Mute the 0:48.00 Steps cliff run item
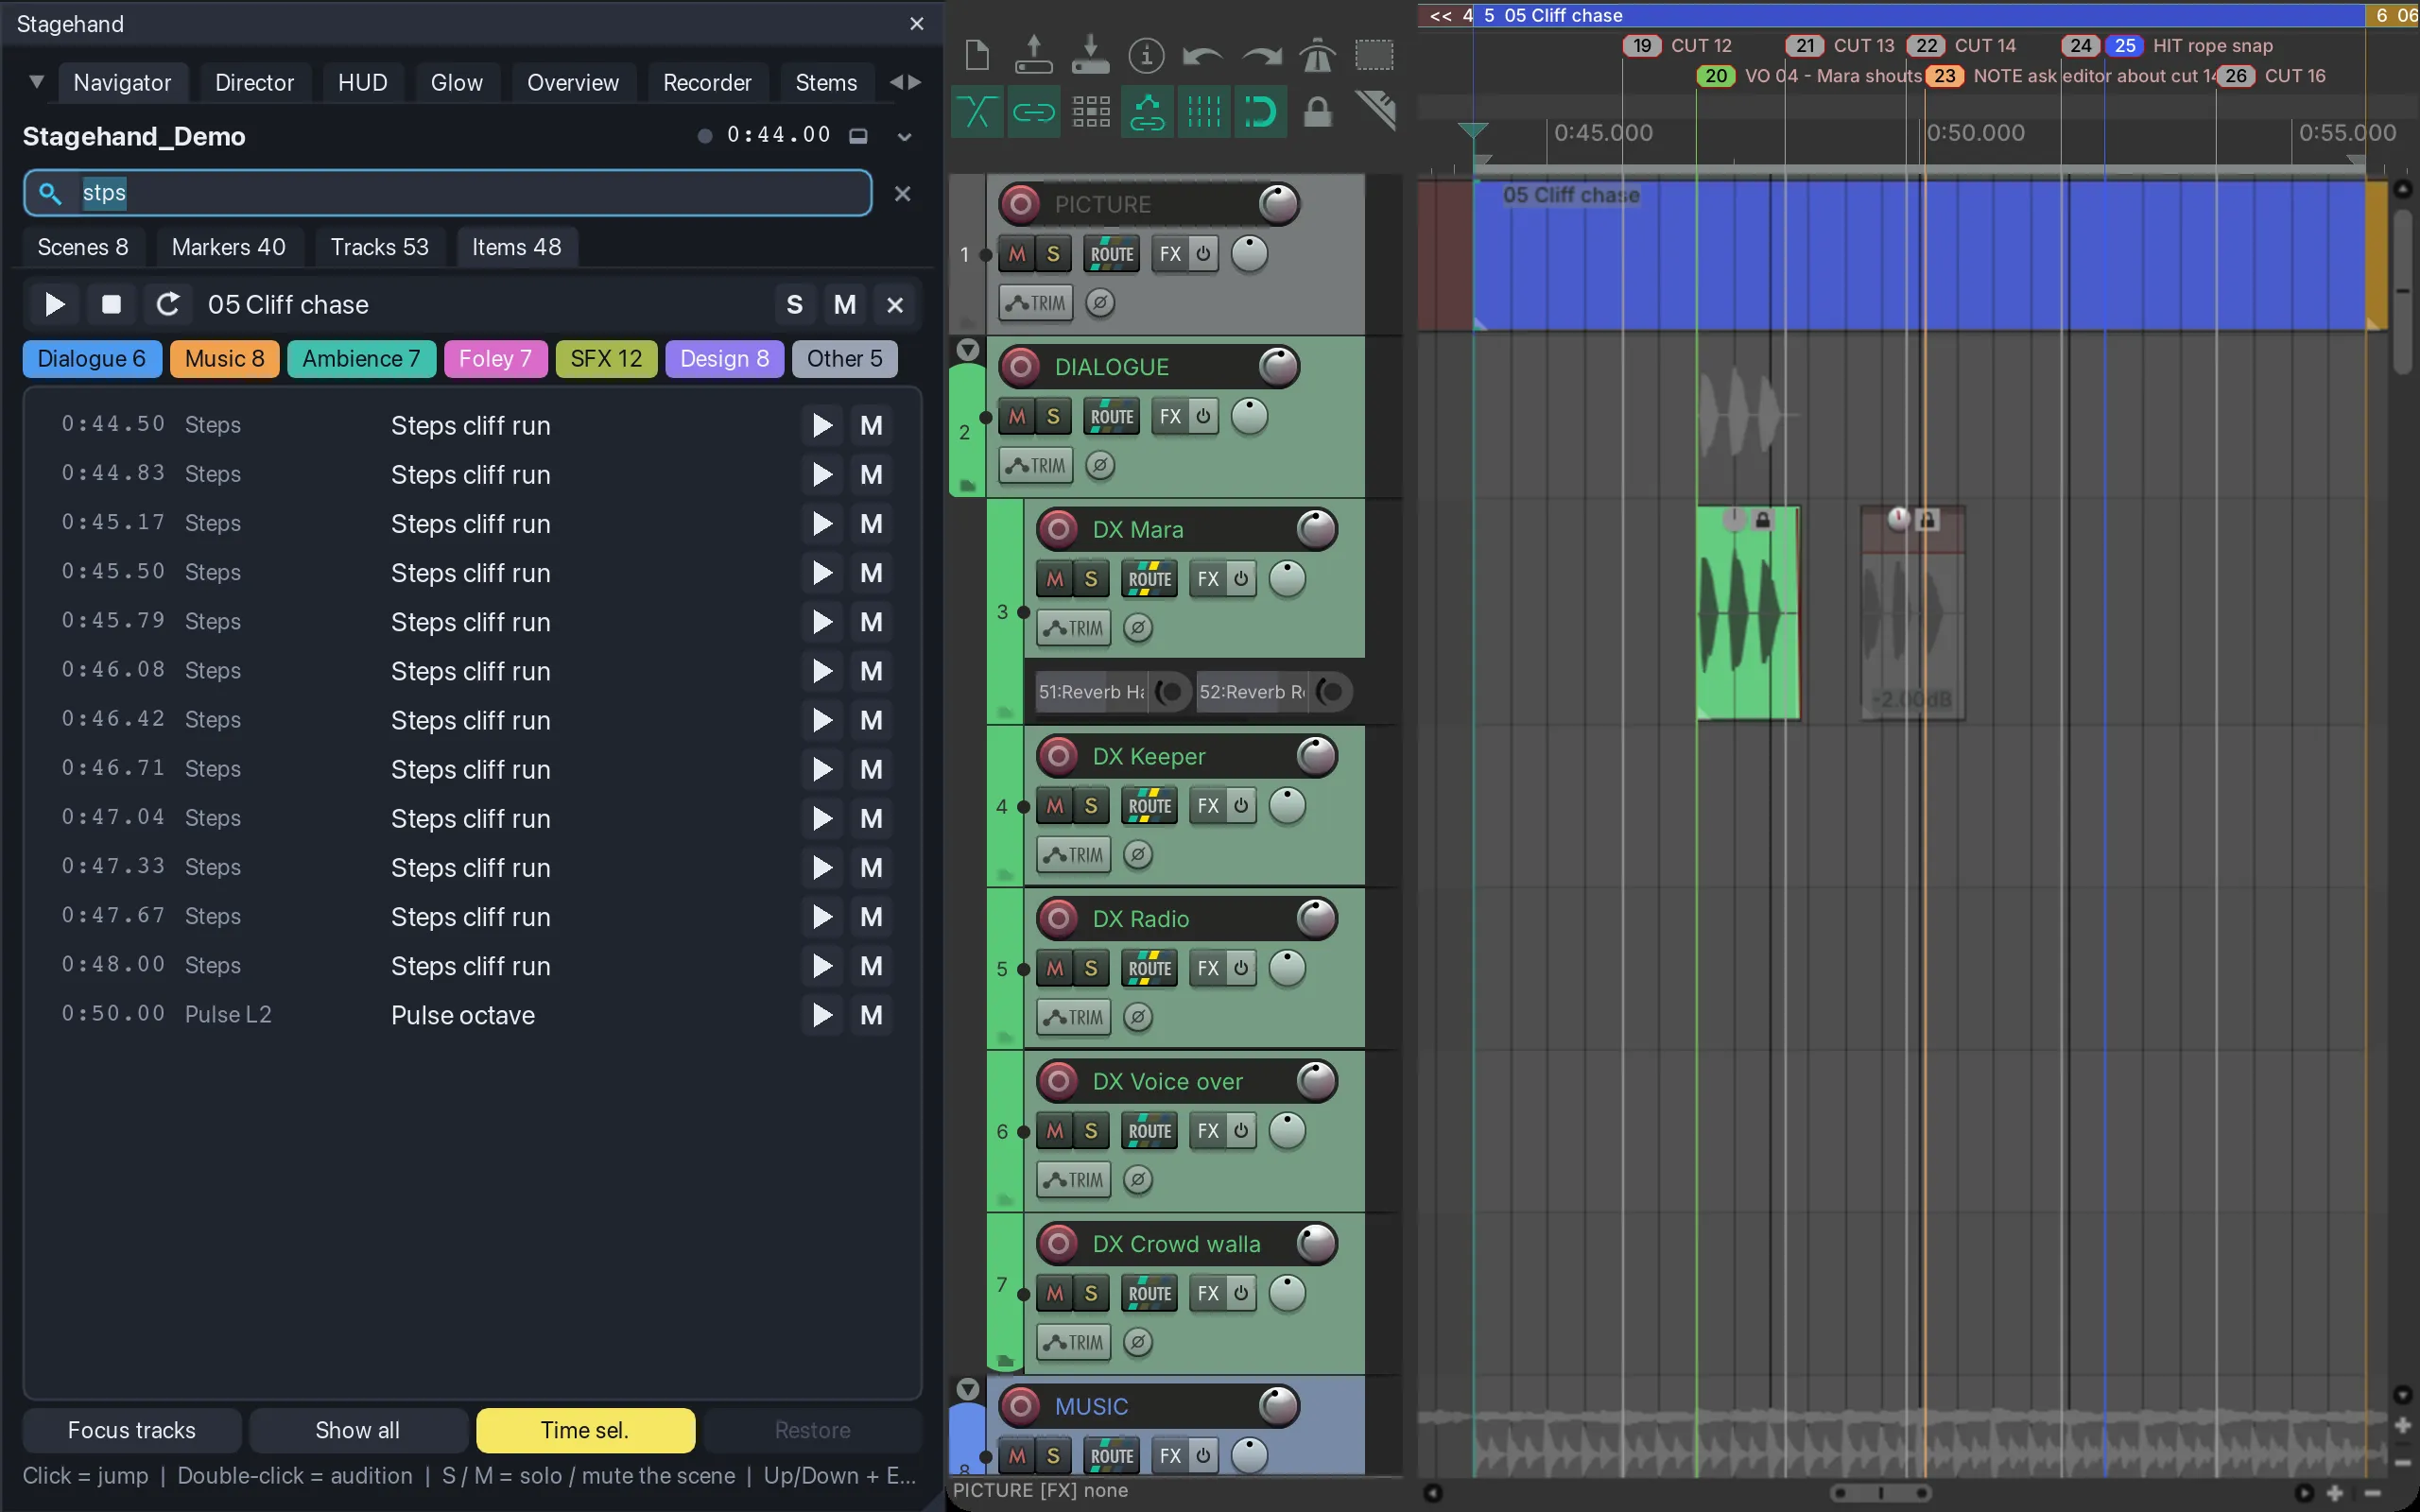 [x=871, y=966]
